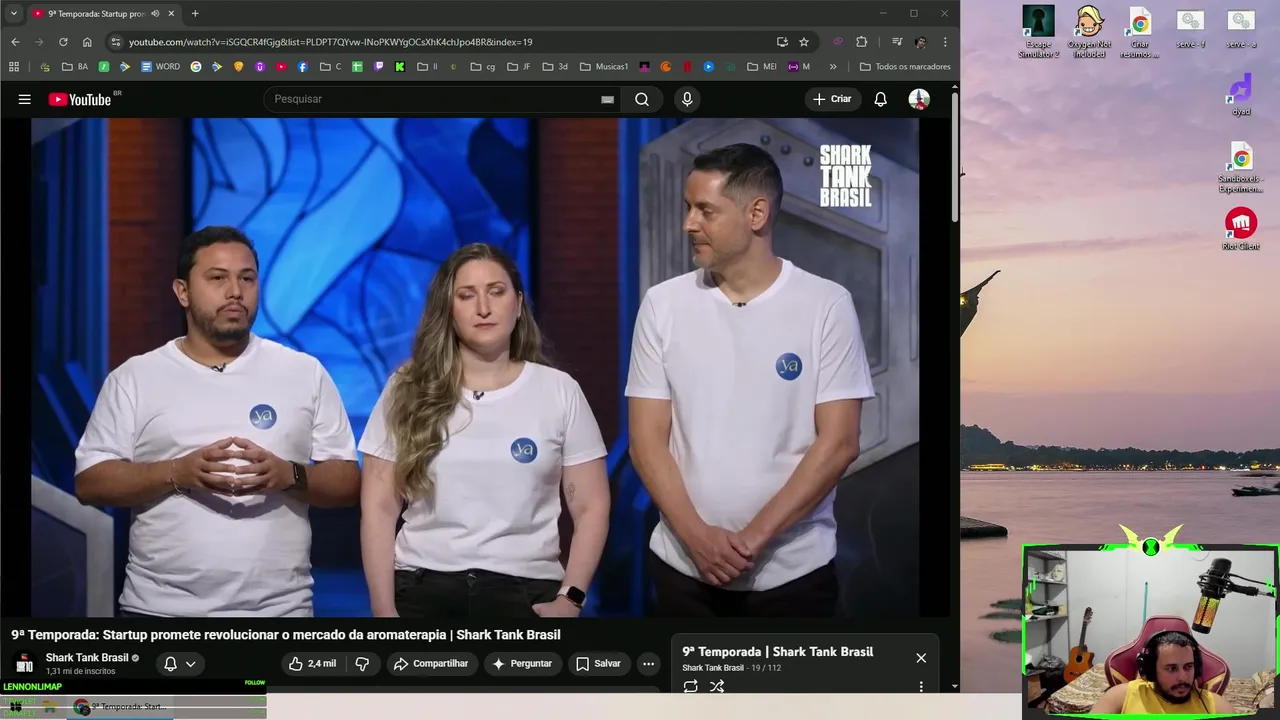Image resolution: width=1280 pixels, height=720 pixels.
Task: Click browser back arrow
Action: click(x=15, y=42)
